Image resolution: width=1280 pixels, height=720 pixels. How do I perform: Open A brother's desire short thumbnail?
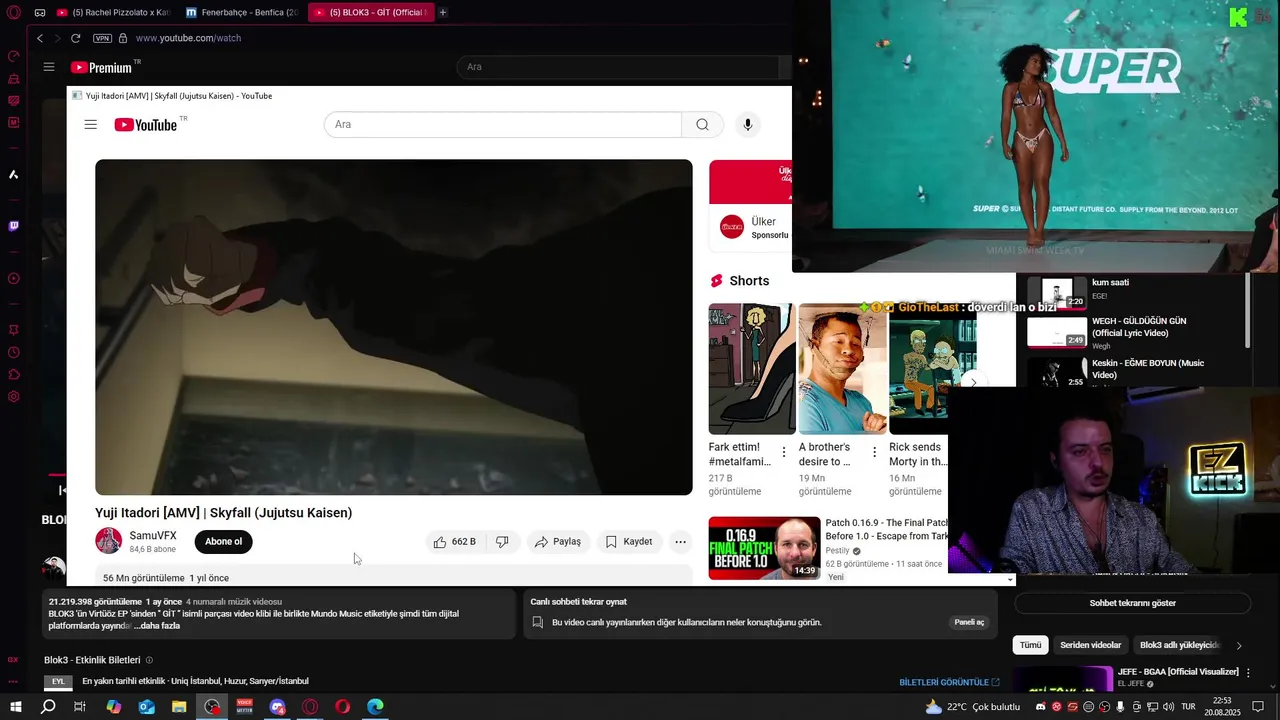pyautogui.click(x=842, y=369)
